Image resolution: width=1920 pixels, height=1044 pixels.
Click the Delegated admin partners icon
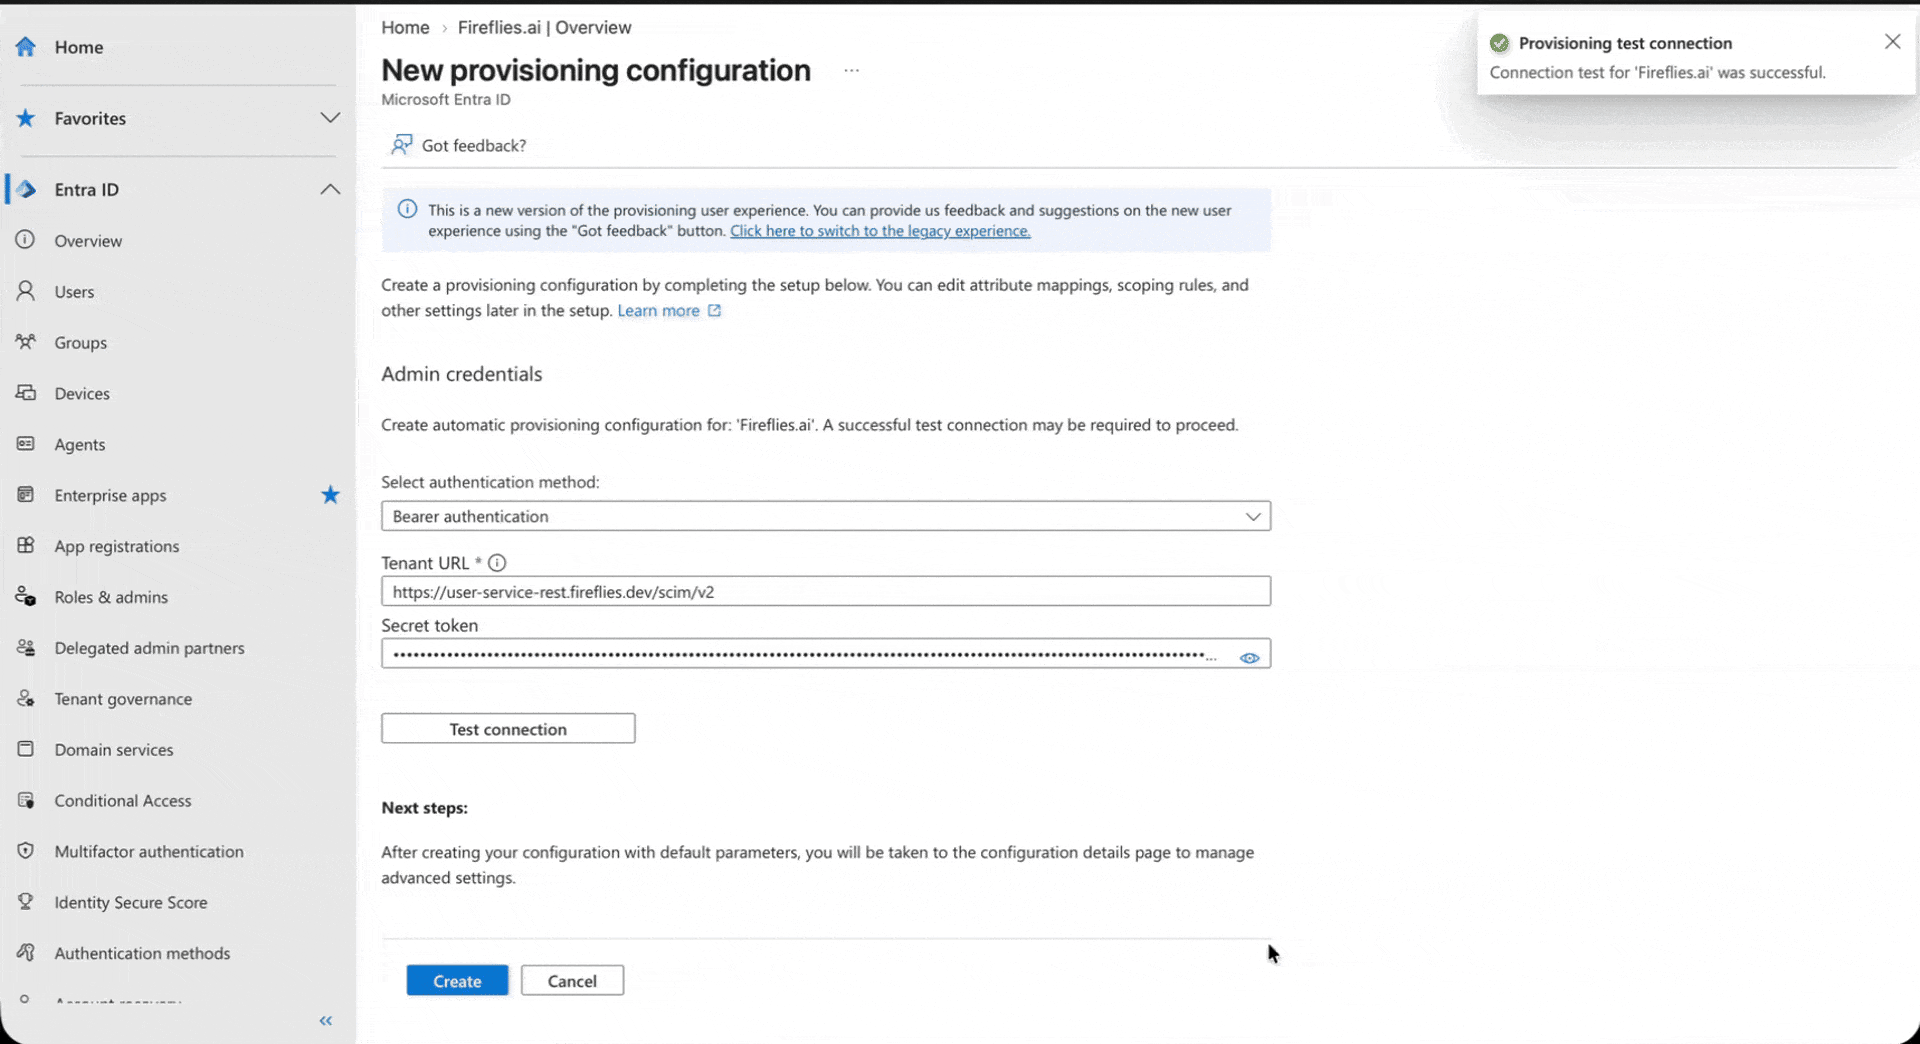pyautogui.click(x=26, y=648)
